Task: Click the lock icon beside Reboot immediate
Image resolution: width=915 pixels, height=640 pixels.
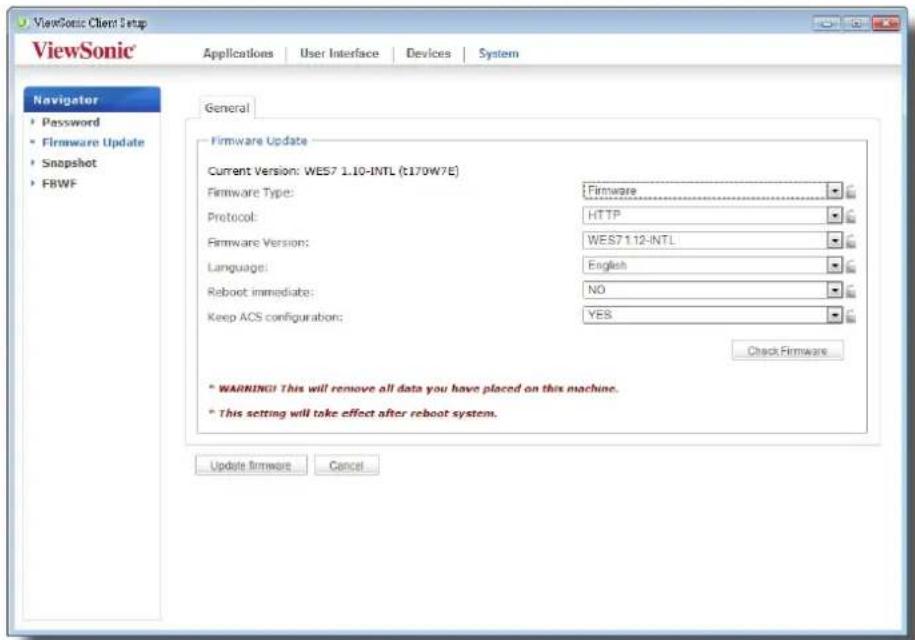Action: (x=851, y=291)
